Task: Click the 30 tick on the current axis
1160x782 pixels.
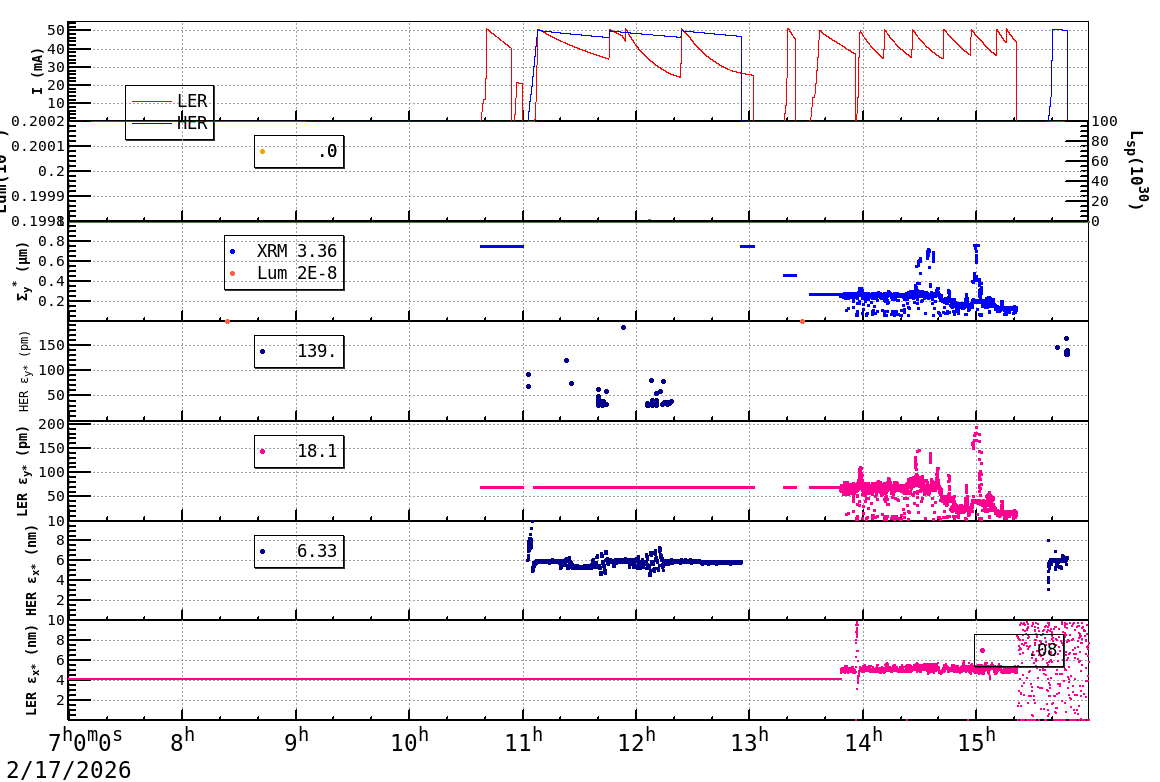Action: tap(55, 67)
